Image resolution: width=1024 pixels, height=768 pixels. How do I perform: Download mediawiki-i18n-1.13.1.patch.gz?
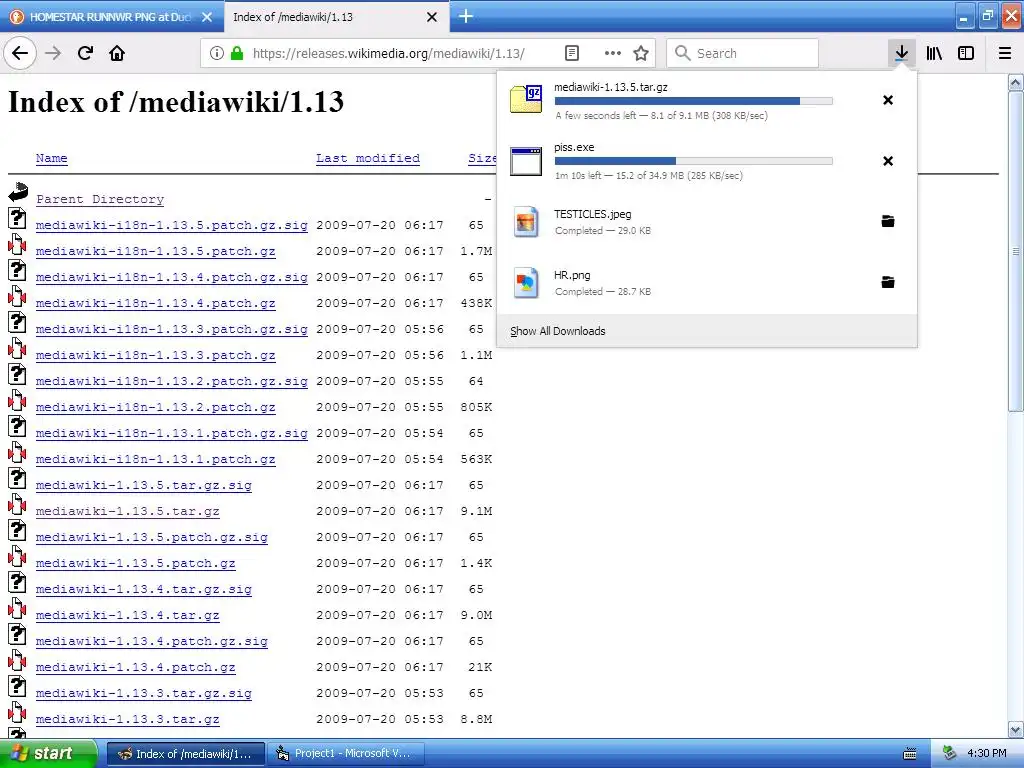click(x=155, y=460)
